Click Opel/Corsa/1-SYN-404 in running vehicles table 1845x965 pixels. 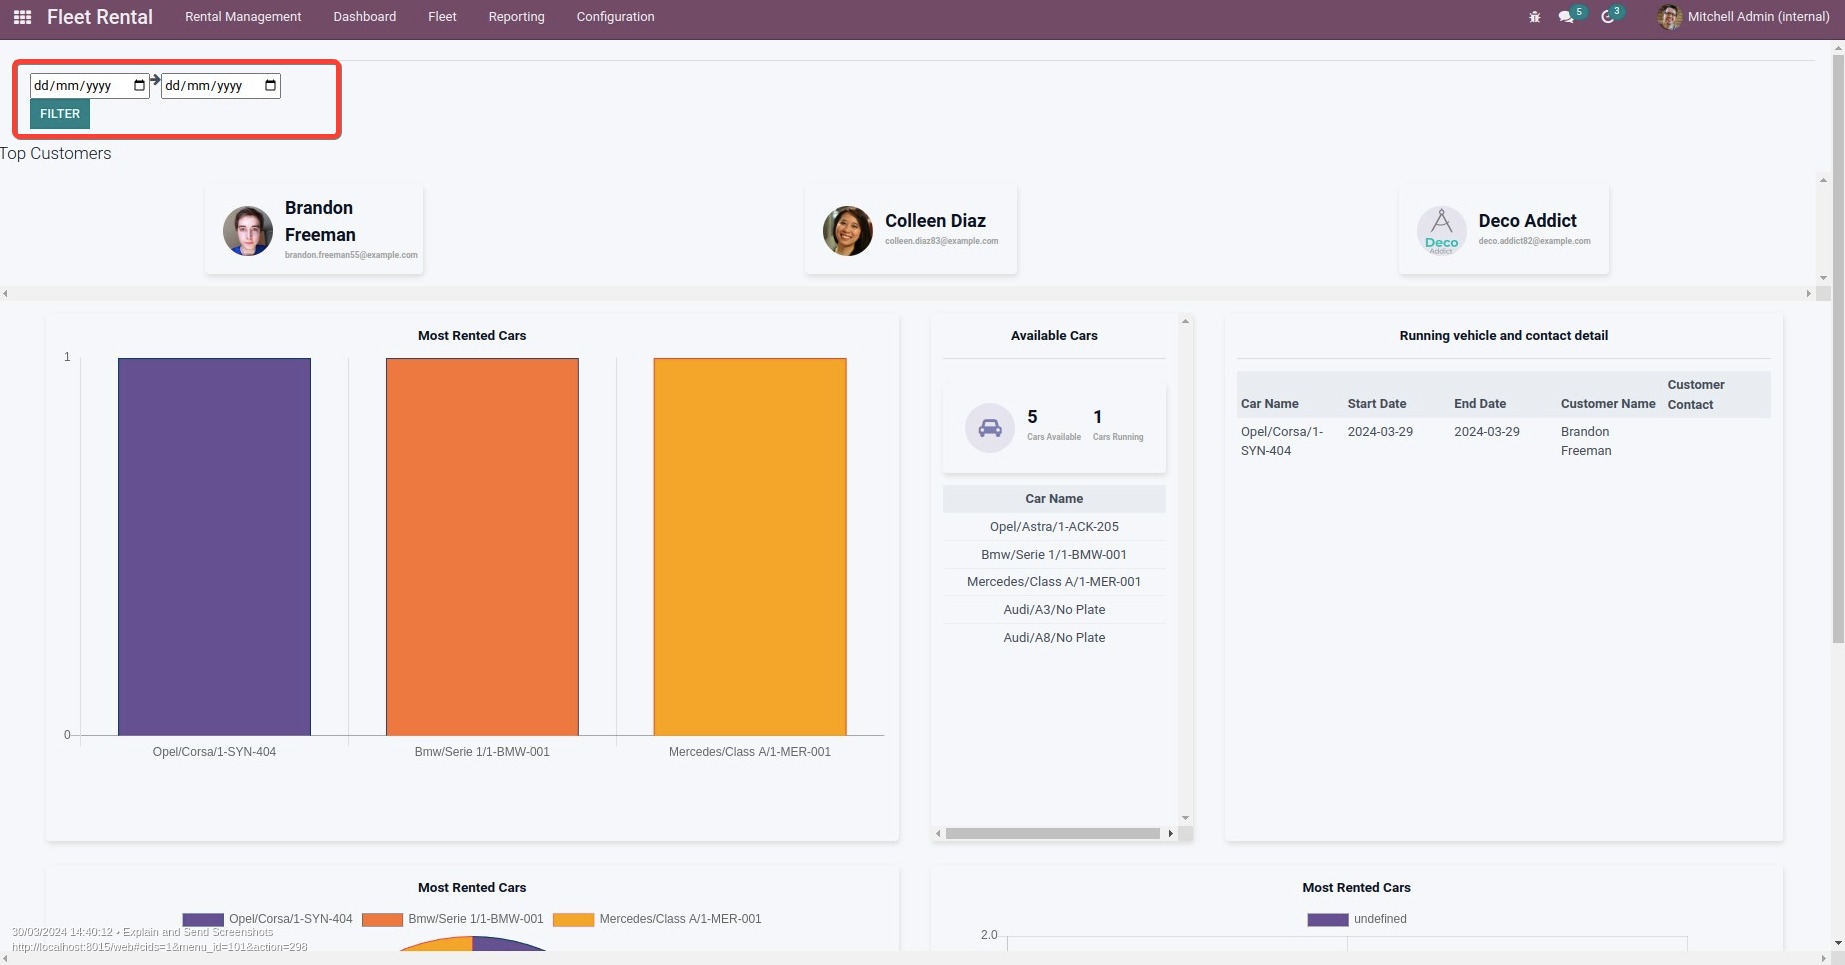point(1282,441)
